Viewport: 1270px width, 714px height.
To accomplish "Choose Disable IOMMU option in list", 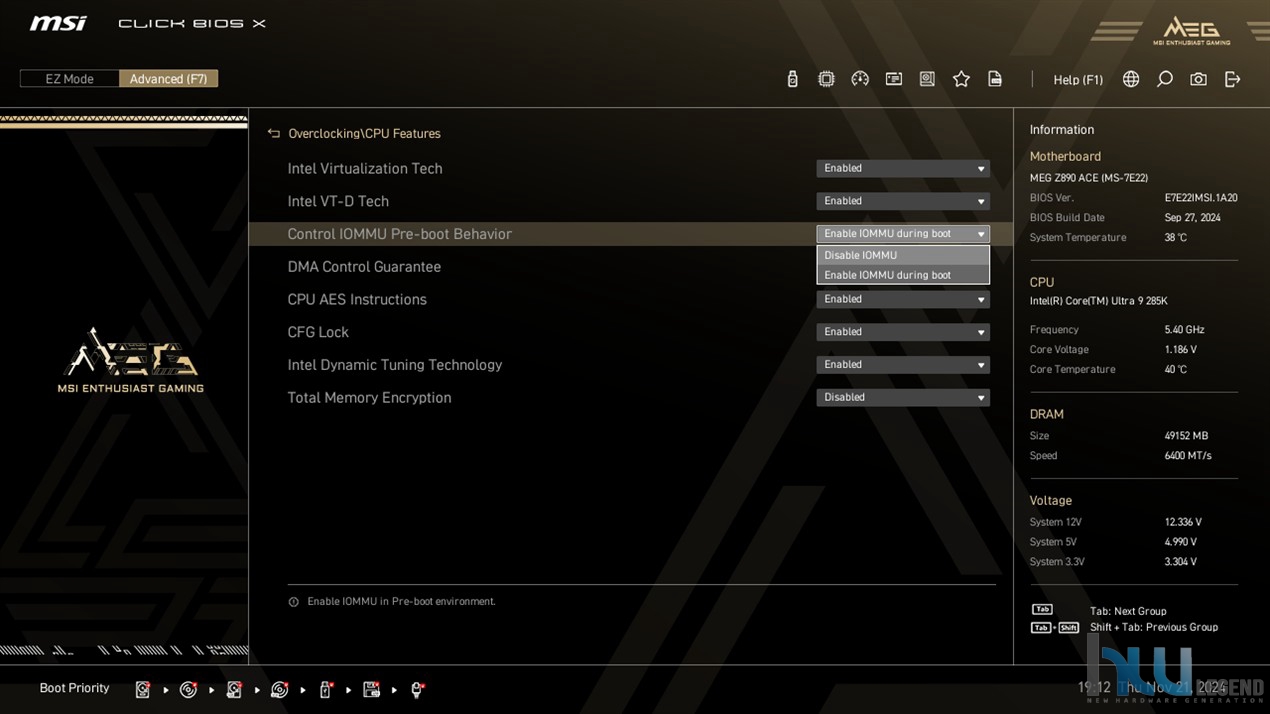I will [x=902, y=255].
